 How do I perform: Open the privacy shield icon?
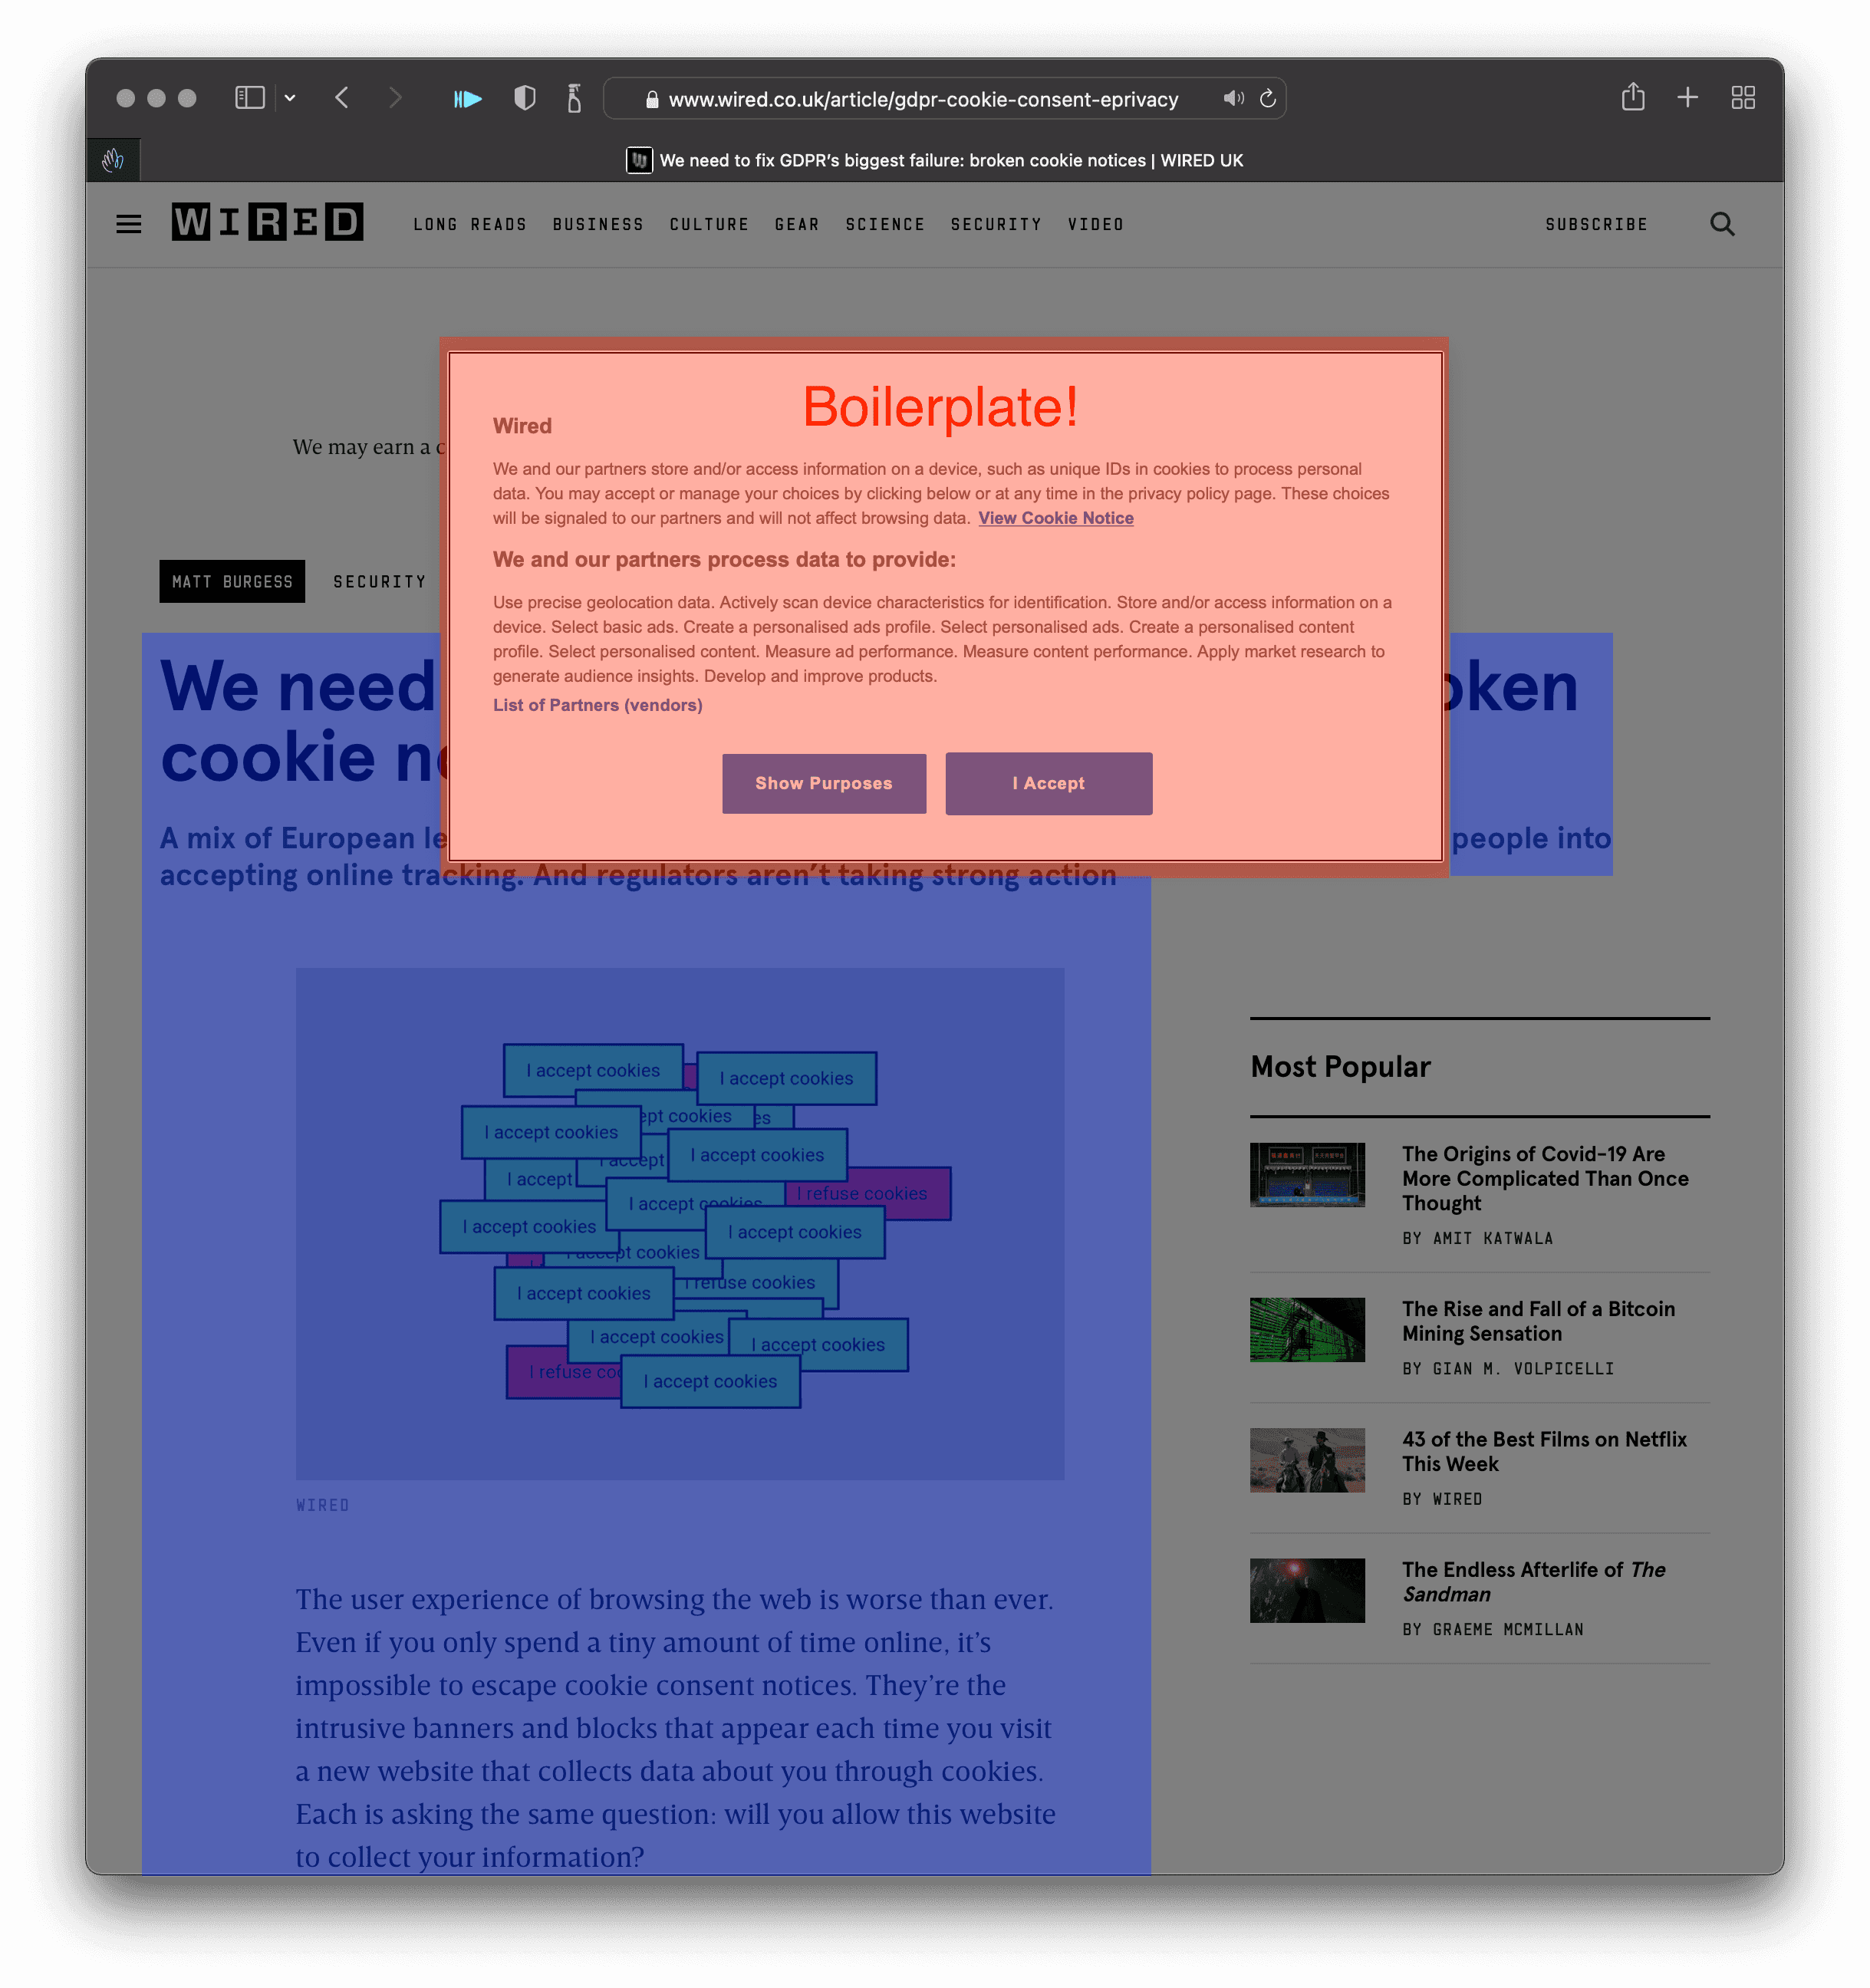tap(524, 98)
